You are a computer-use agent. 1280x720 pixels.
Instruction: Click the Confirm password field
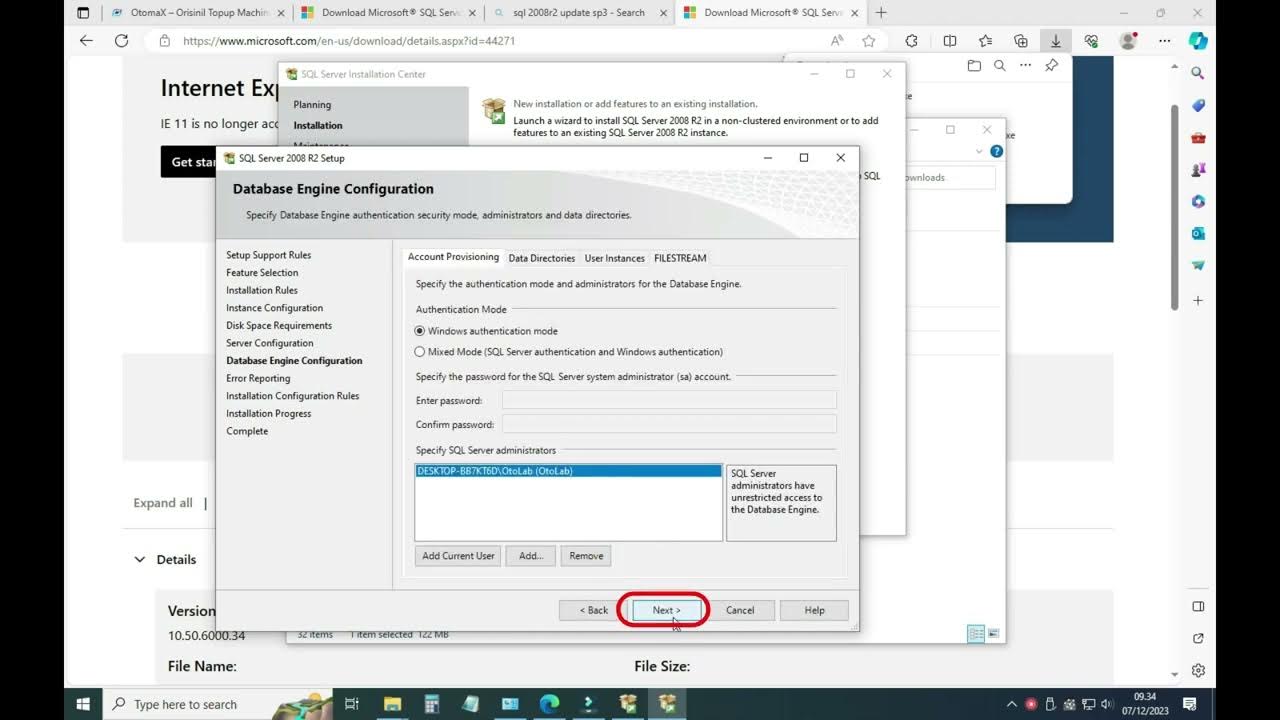click(669, 424)
